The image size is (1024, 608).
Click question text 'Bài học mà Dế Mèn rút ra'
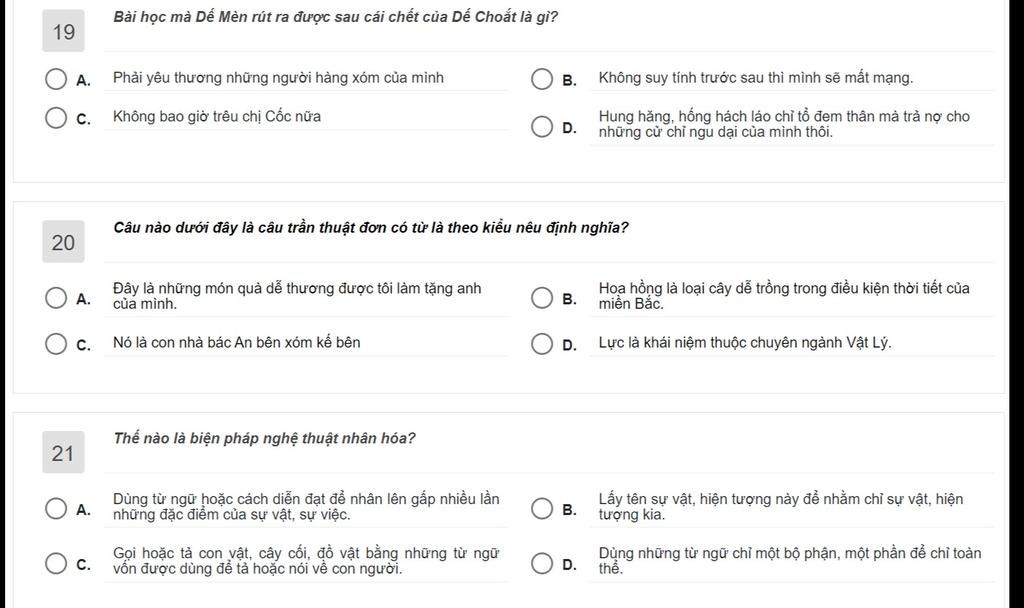[x=336, y=17]
